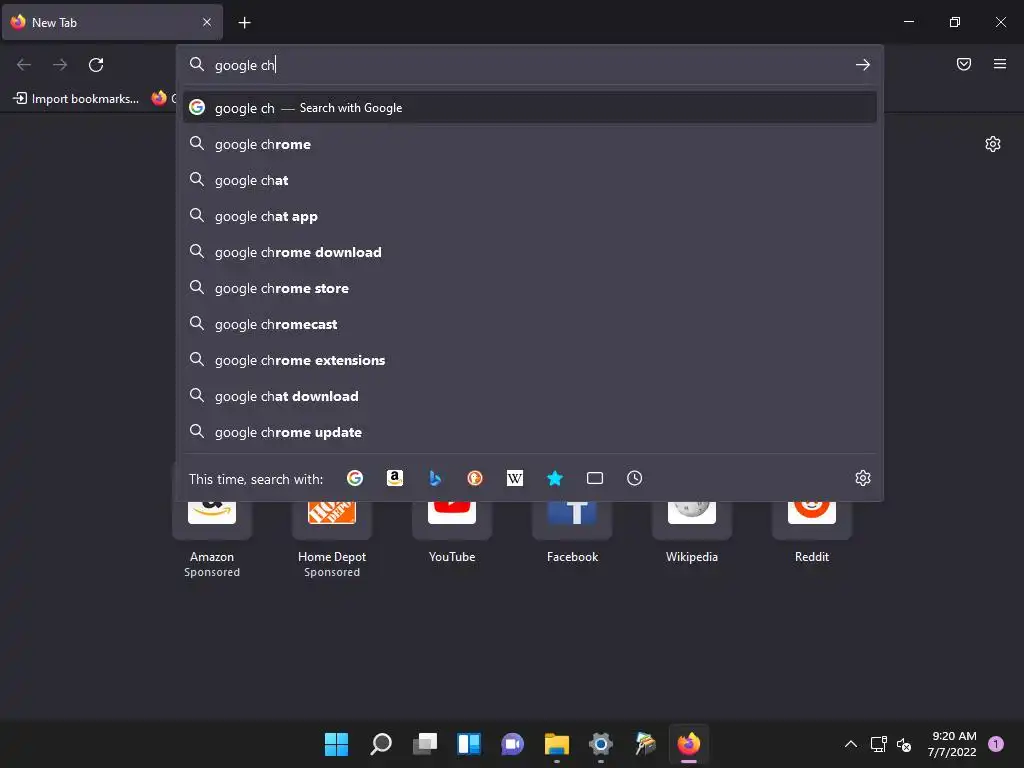
Task: Open Widgets from the taskbar
Action: click(469, 744)
